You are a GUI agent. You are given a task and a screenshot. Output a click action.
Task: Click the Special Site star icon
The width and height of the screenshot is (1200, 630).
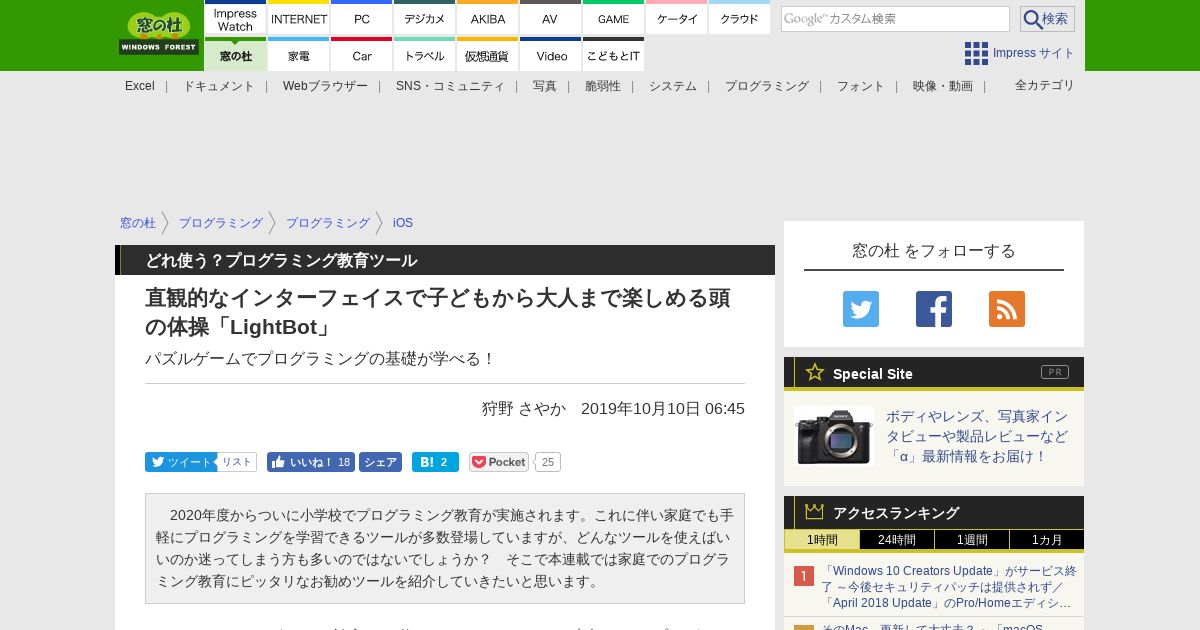tap(815, 373)
